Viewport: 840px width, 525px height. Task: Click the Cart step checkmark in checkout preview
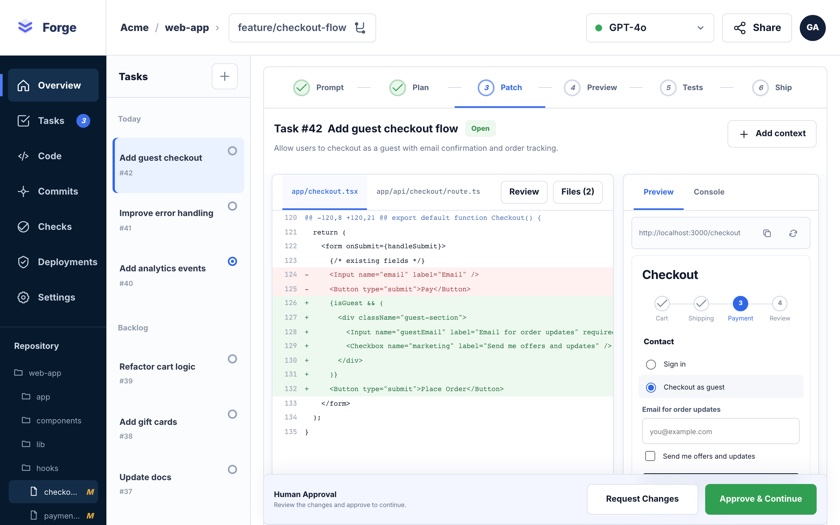[662, 303]
